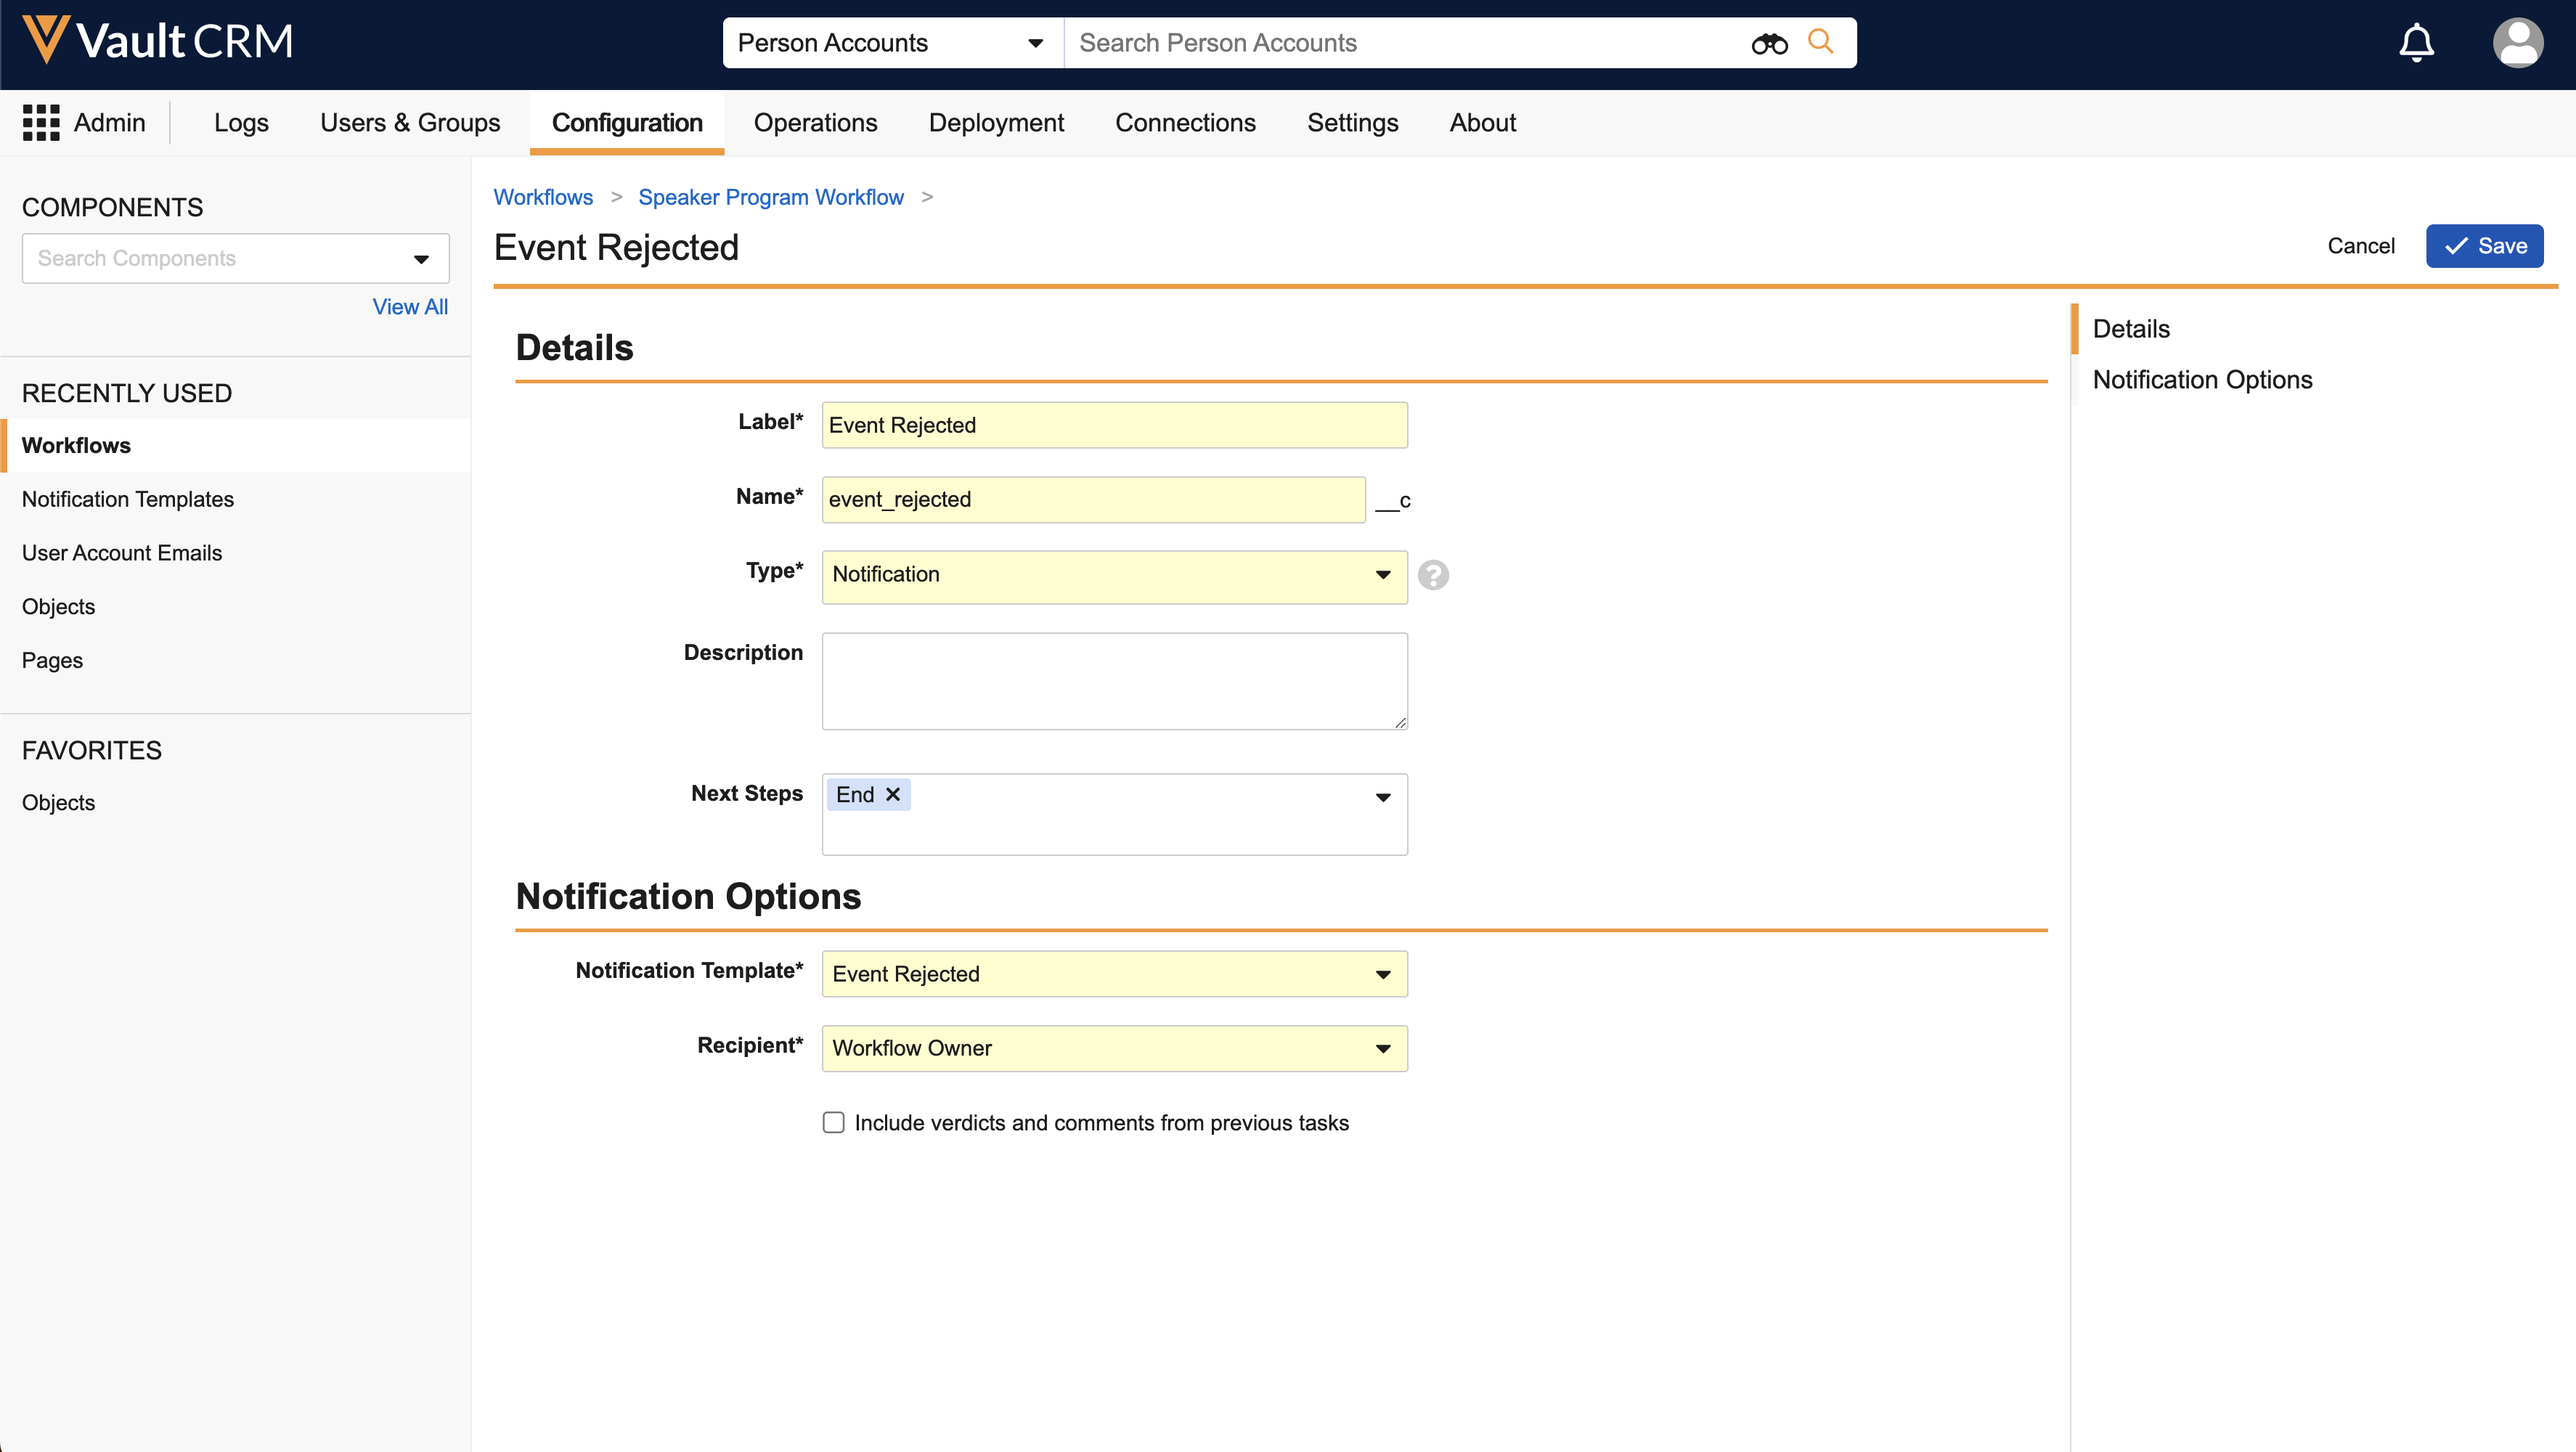
Task: Enable Include verdicts and comments checkbox
Action: [833, 1122]
